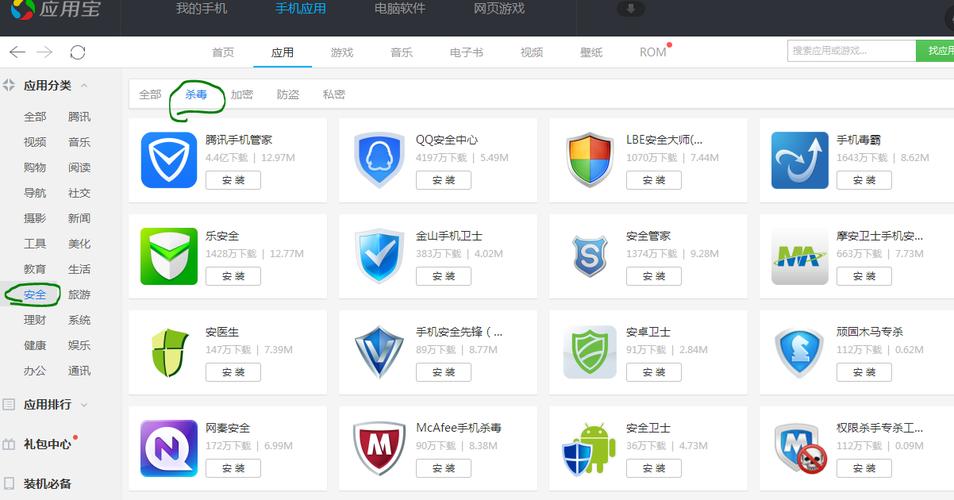Viewport: 954px width, 500px height.
Task: Install 乐安全
Action: [233, 276]
